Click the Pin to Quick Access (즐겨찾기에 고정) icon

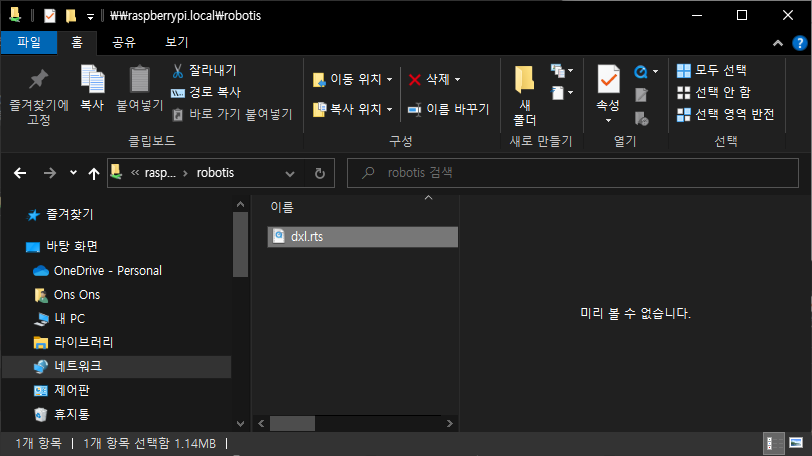coord(38,80)
